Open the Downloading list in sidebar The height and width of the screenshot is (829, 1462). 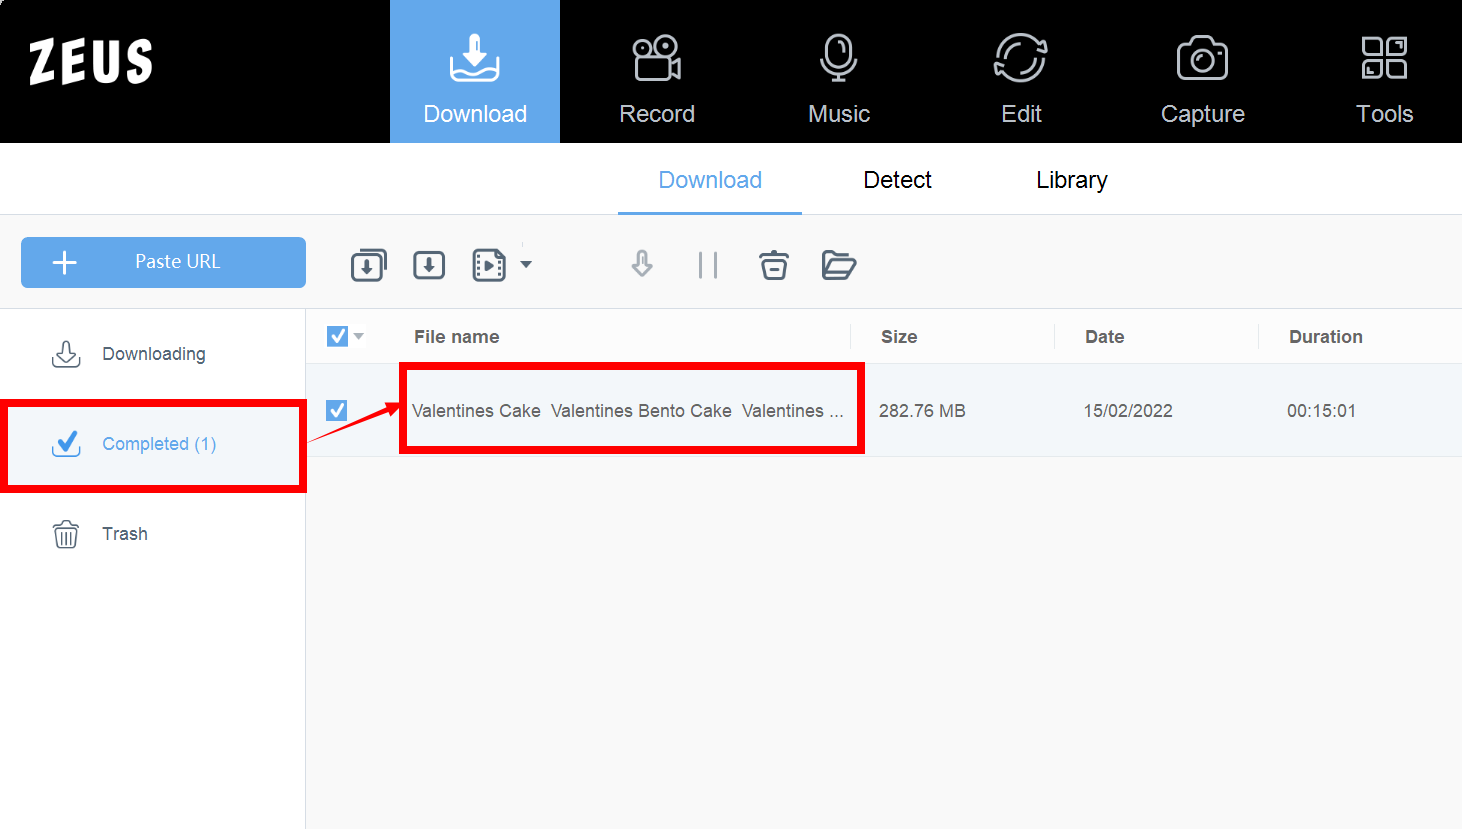click(153, 354)
